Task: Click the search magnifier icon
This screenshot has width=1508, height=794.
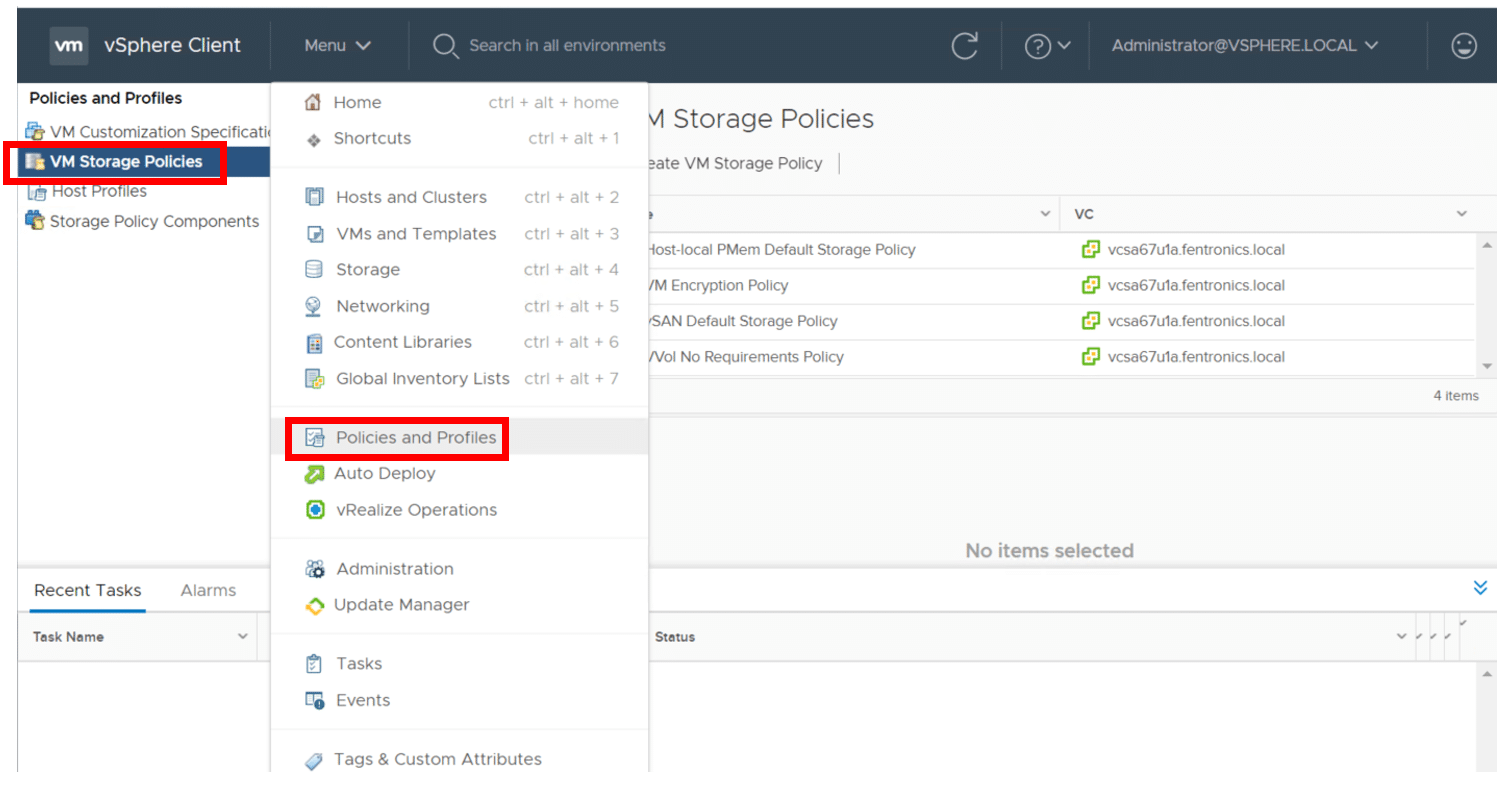Action: (445, 46)
